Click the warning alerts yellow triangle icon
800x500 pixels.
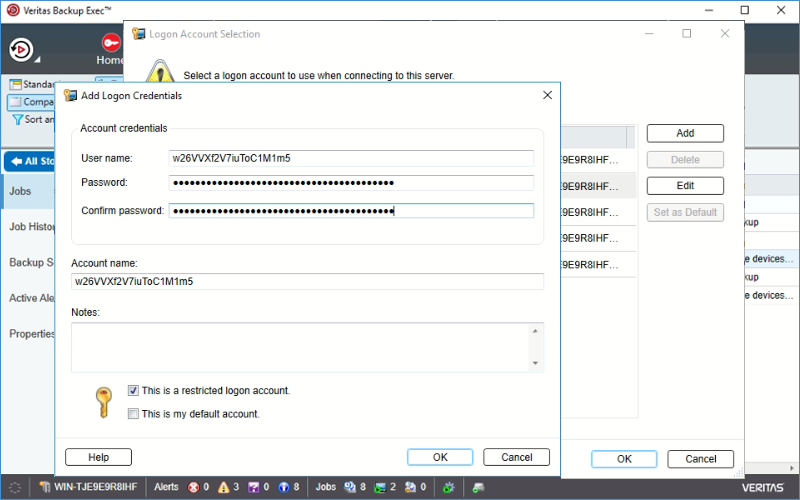pyautogui.click(x=223, y=487)
